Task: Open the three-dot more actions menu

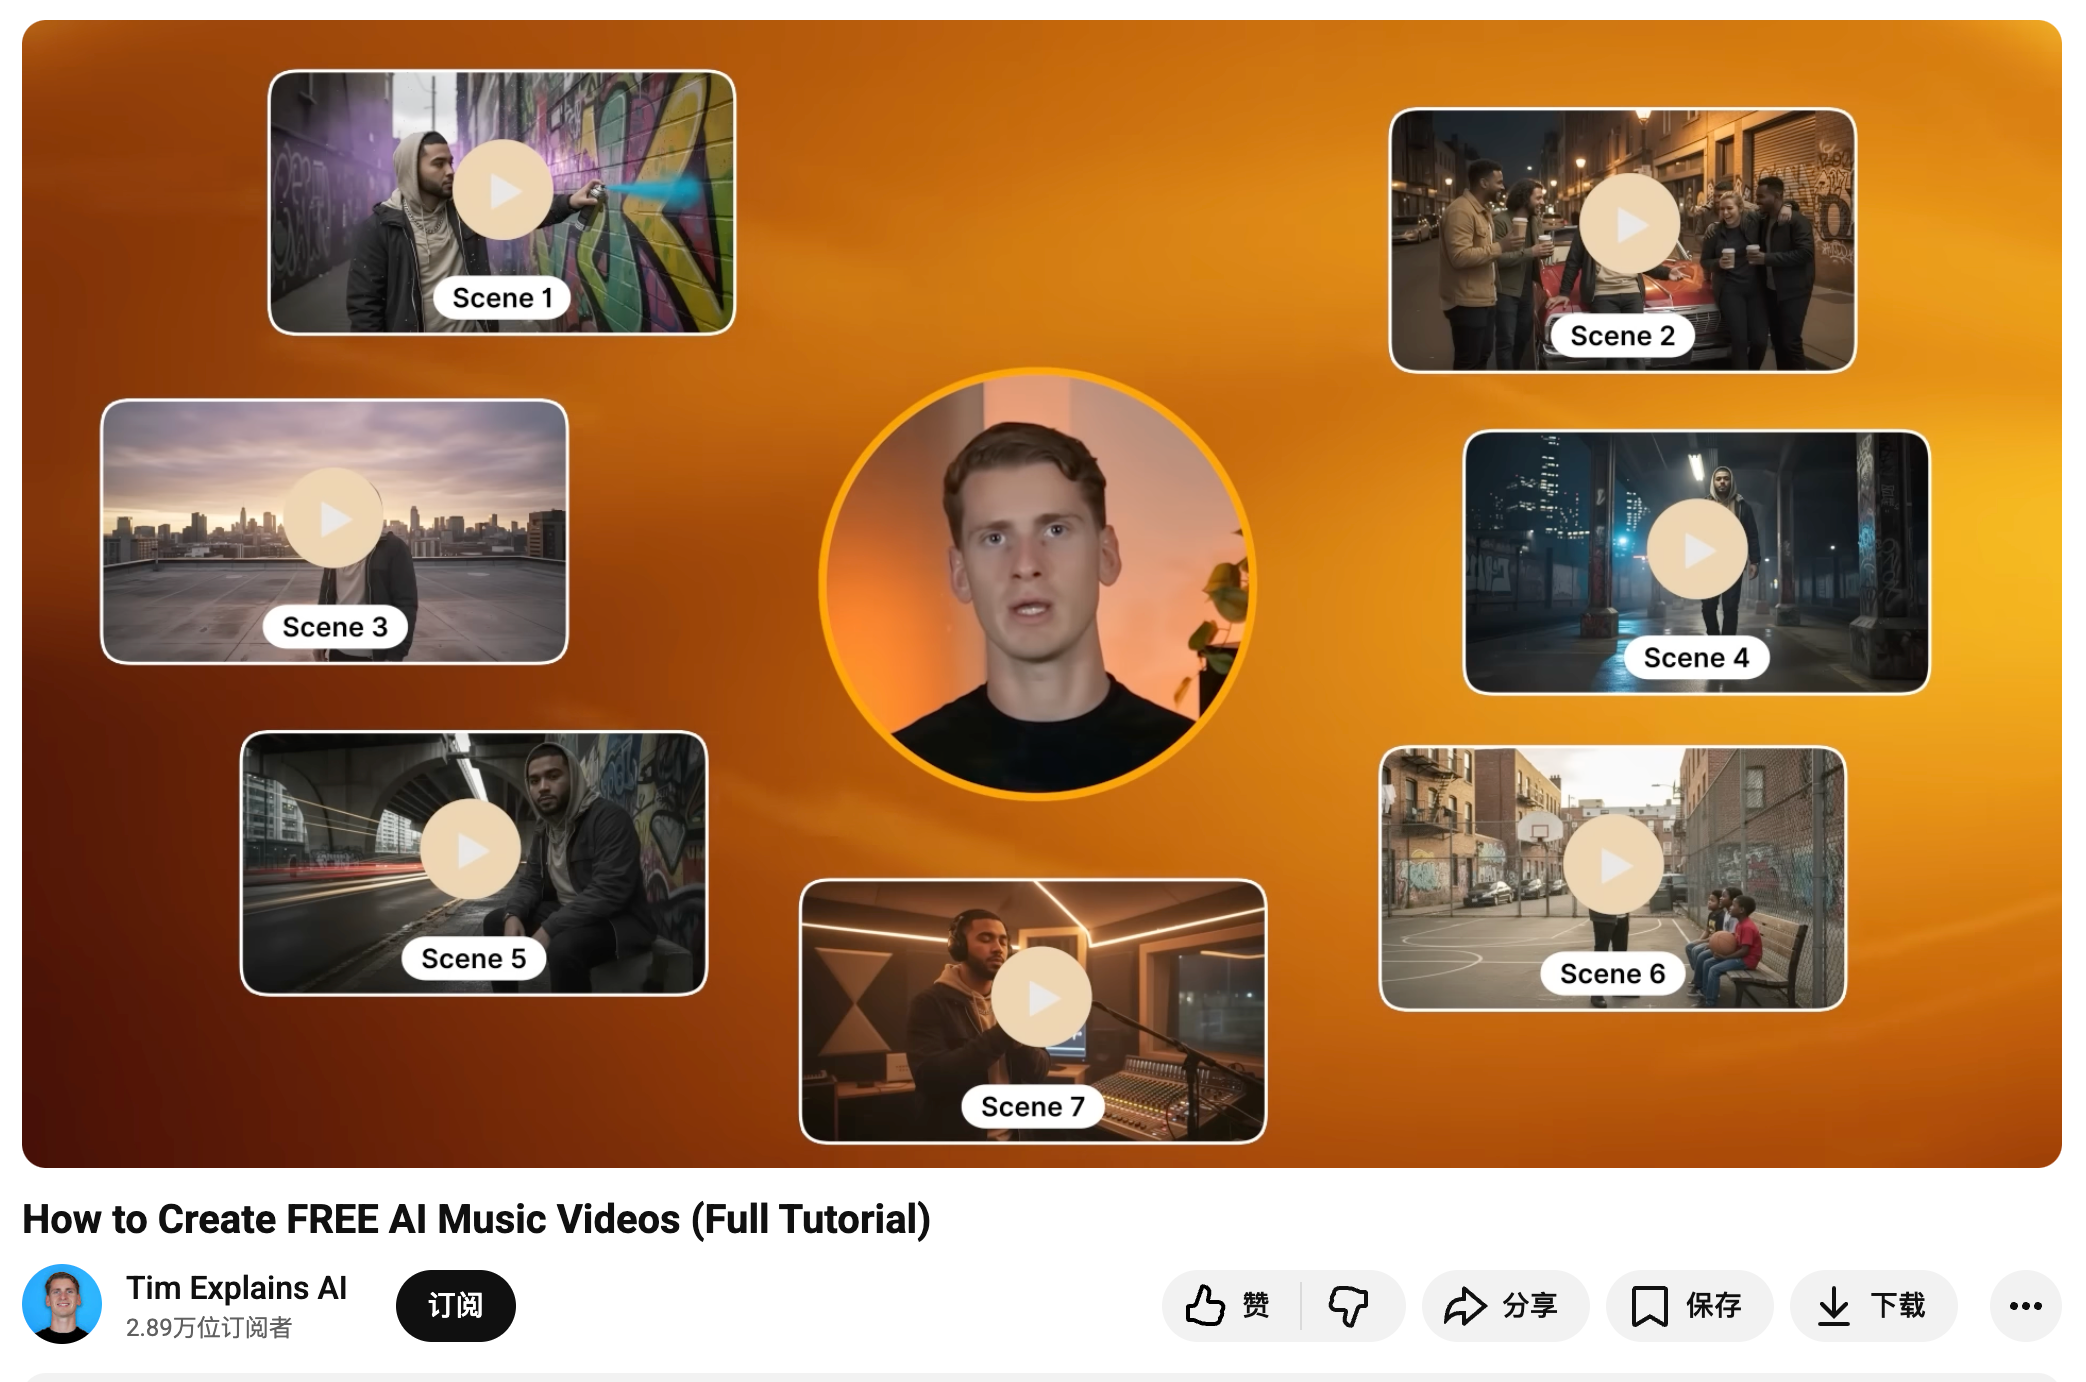Action: (2025, 1306)
